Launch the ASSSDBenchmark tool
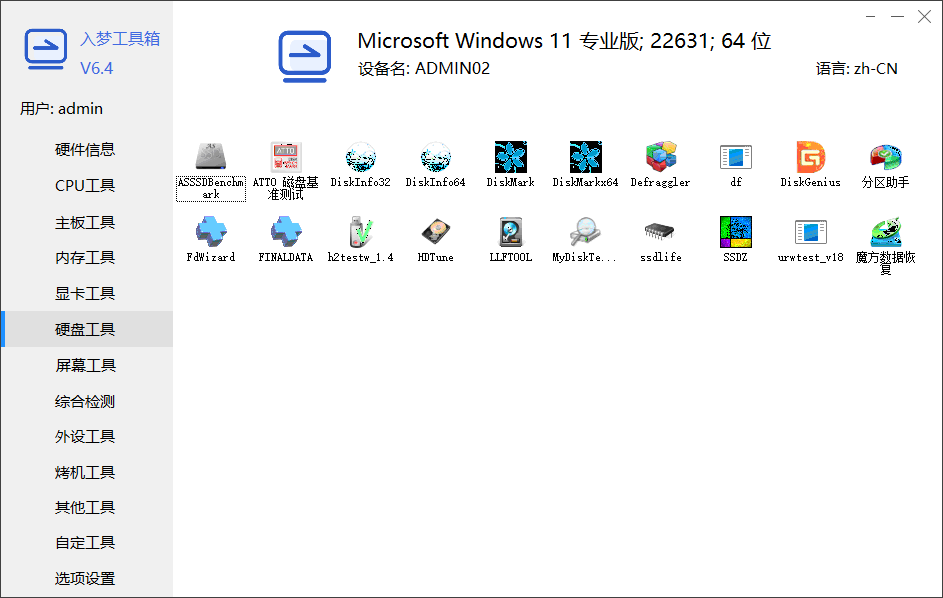The image size is (943, 598). pos(210,171)
